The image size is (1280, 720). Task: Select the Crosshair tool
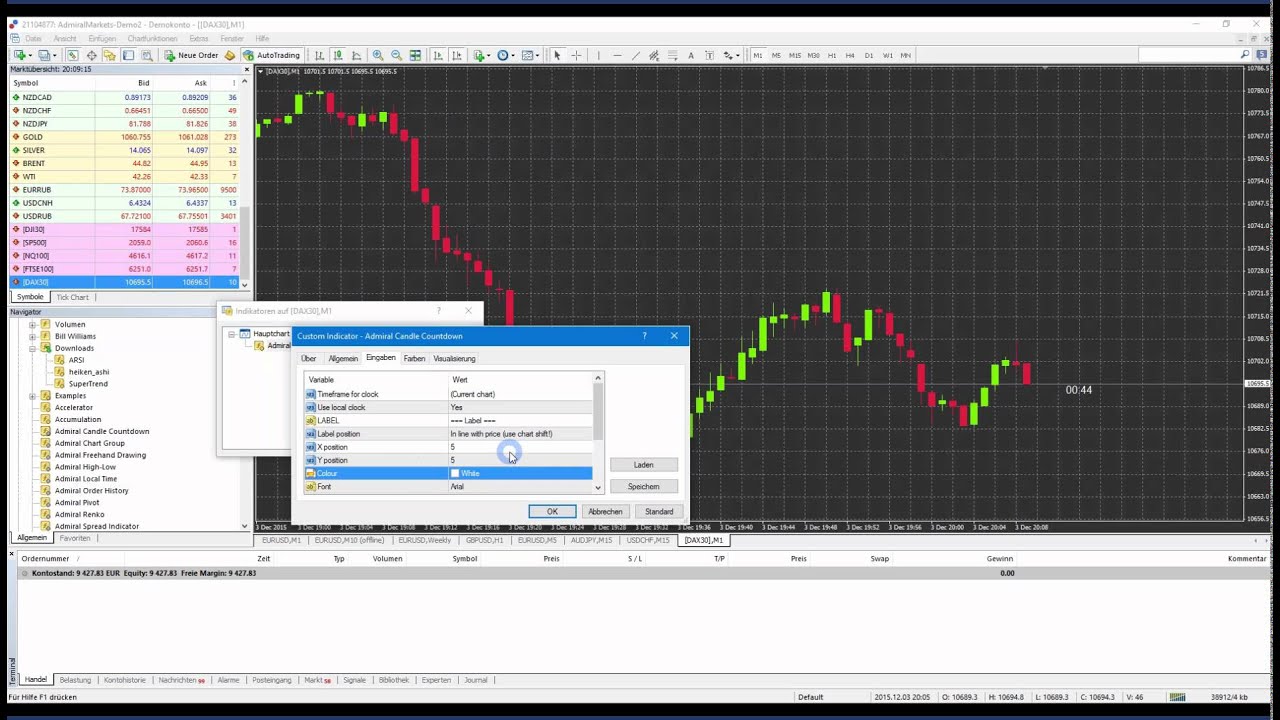[x=576, y=55]
